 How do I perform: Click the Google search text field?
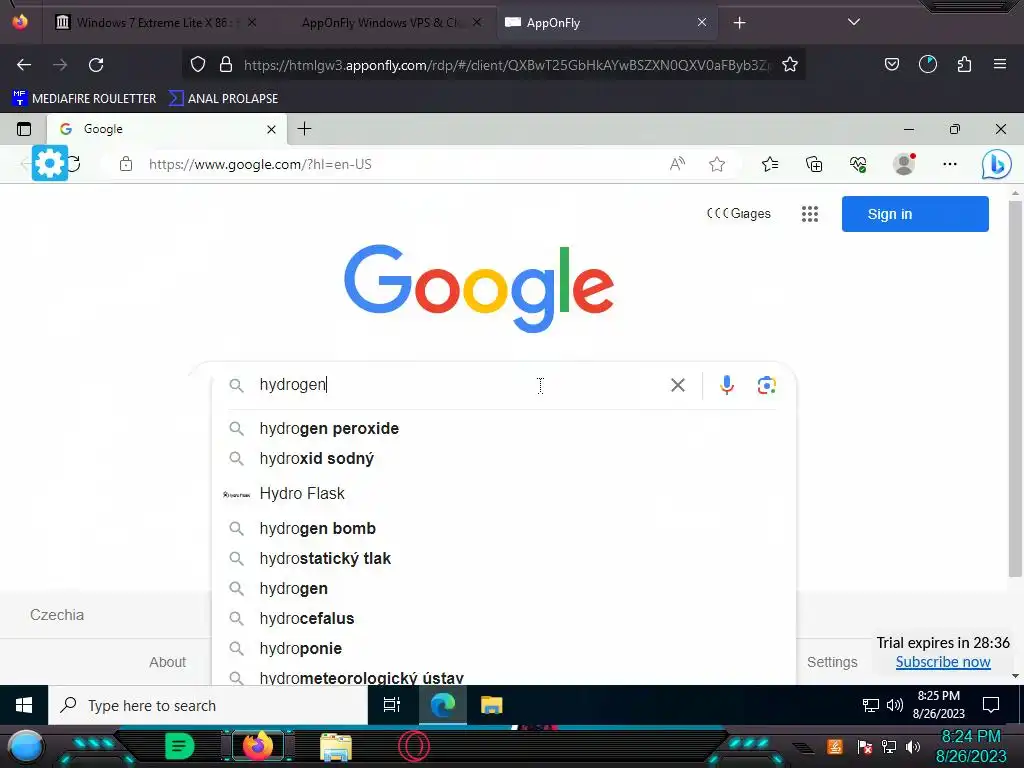[457, 385]
